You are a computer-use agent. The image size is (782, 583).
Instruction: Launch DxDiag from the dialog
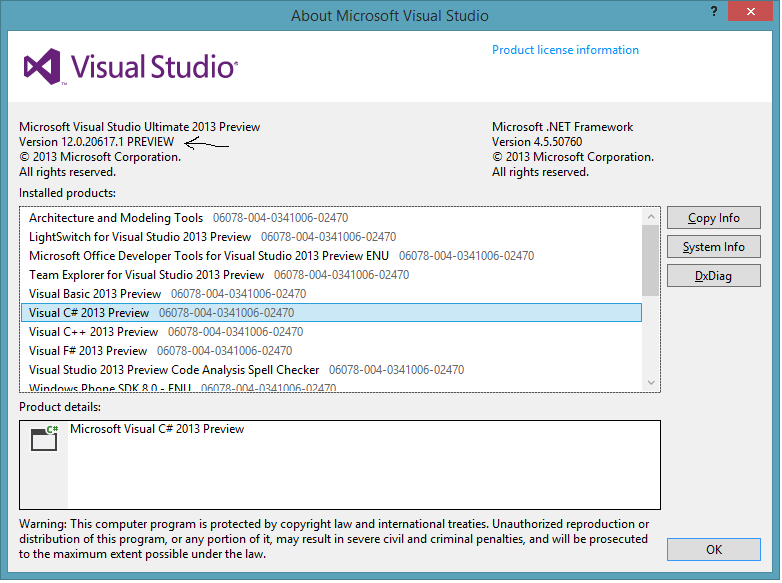[x=714, y=276]
